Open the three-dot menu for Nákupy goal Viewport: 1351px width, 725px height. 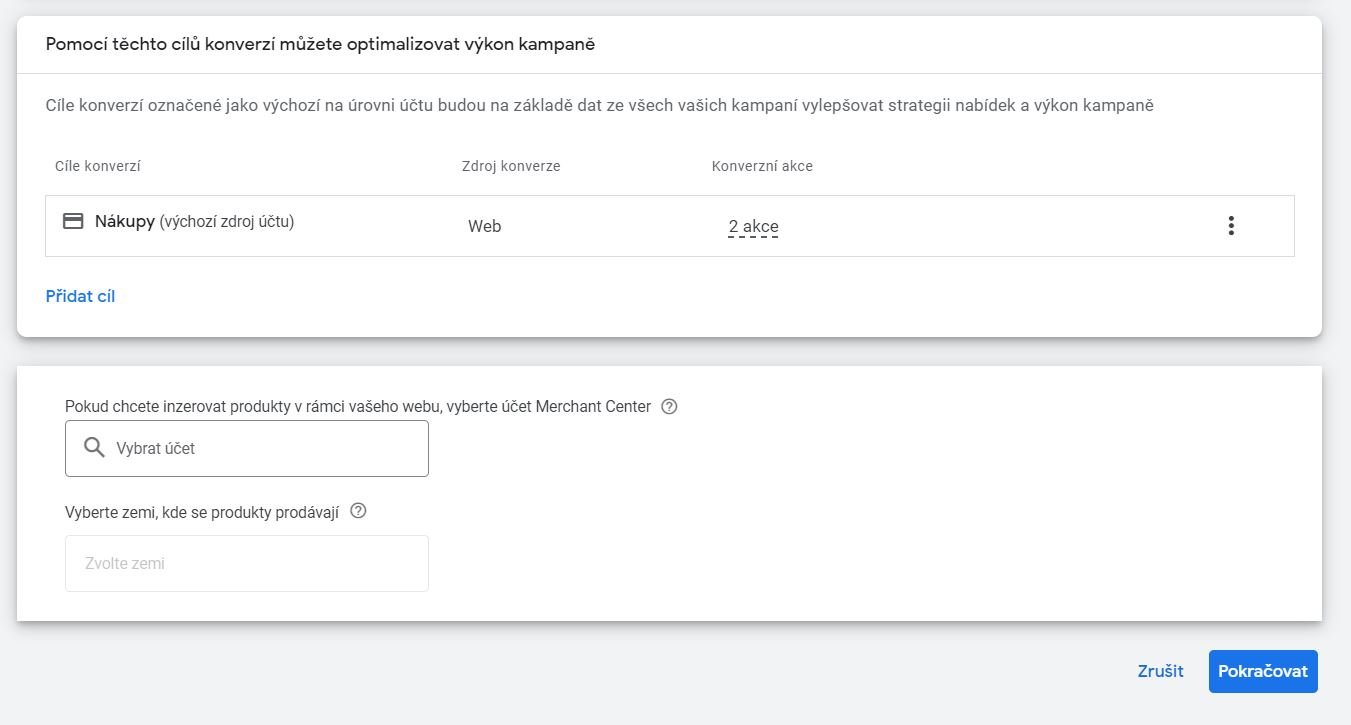tap(1230, 226)
